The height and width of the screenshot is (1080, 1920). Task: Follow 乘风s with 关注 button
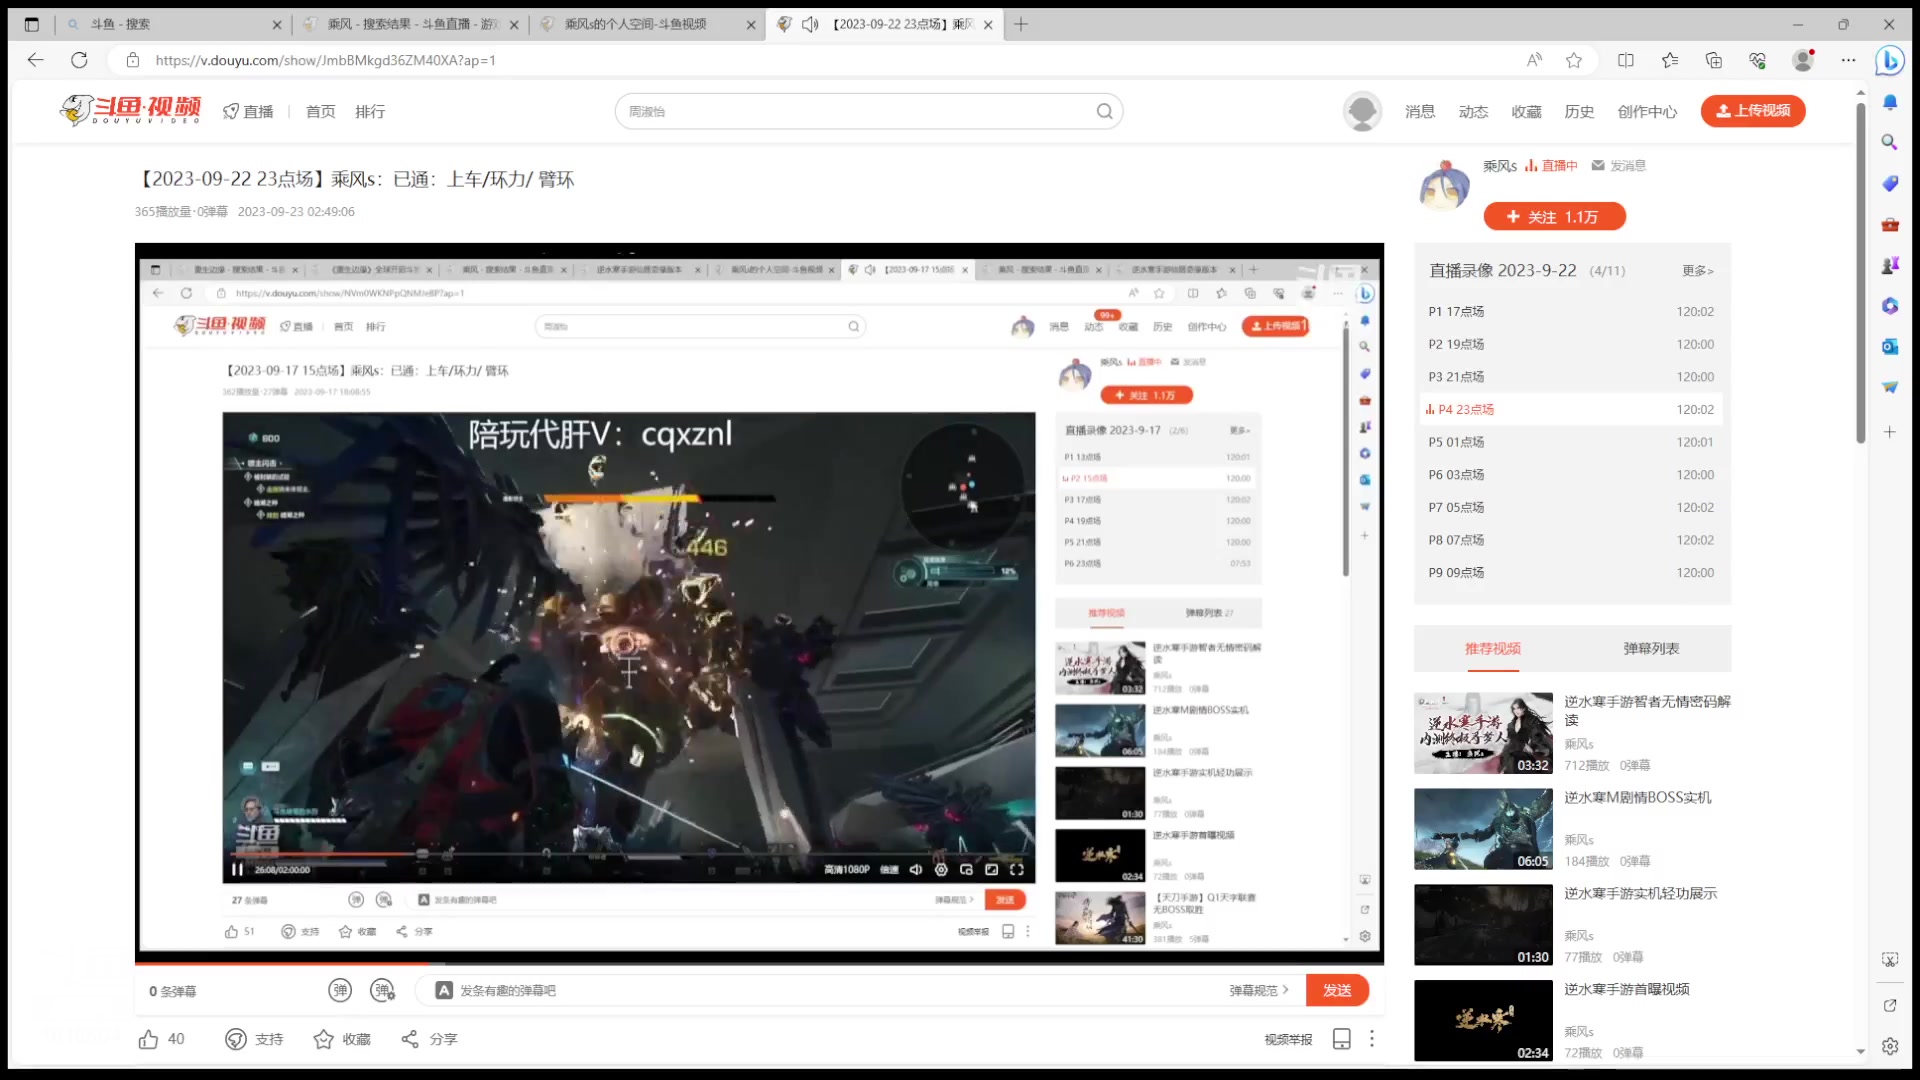pos(1554,217)
